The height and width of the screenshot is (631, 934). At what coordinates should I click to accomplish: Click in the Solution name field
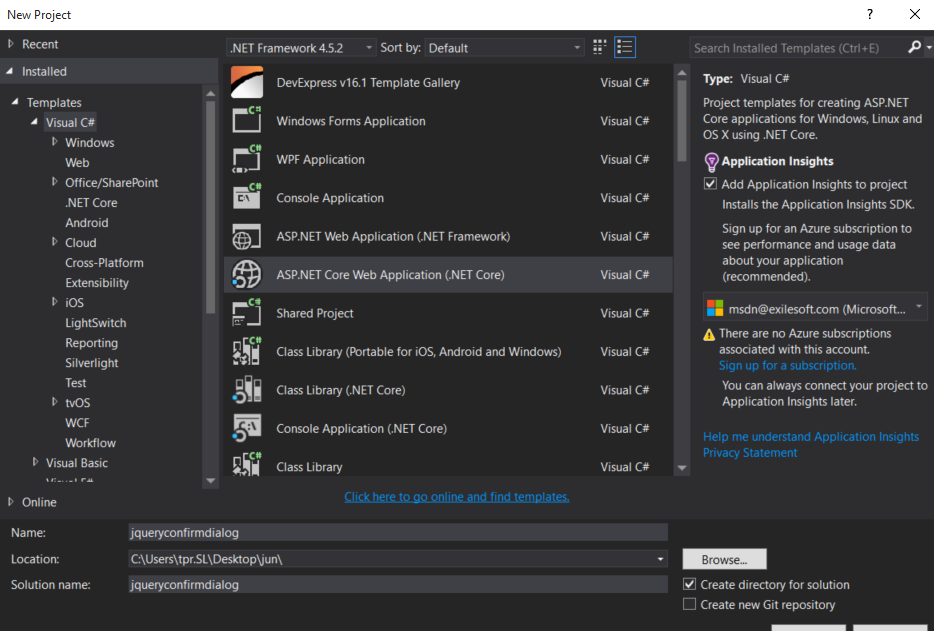pos(398,584)
